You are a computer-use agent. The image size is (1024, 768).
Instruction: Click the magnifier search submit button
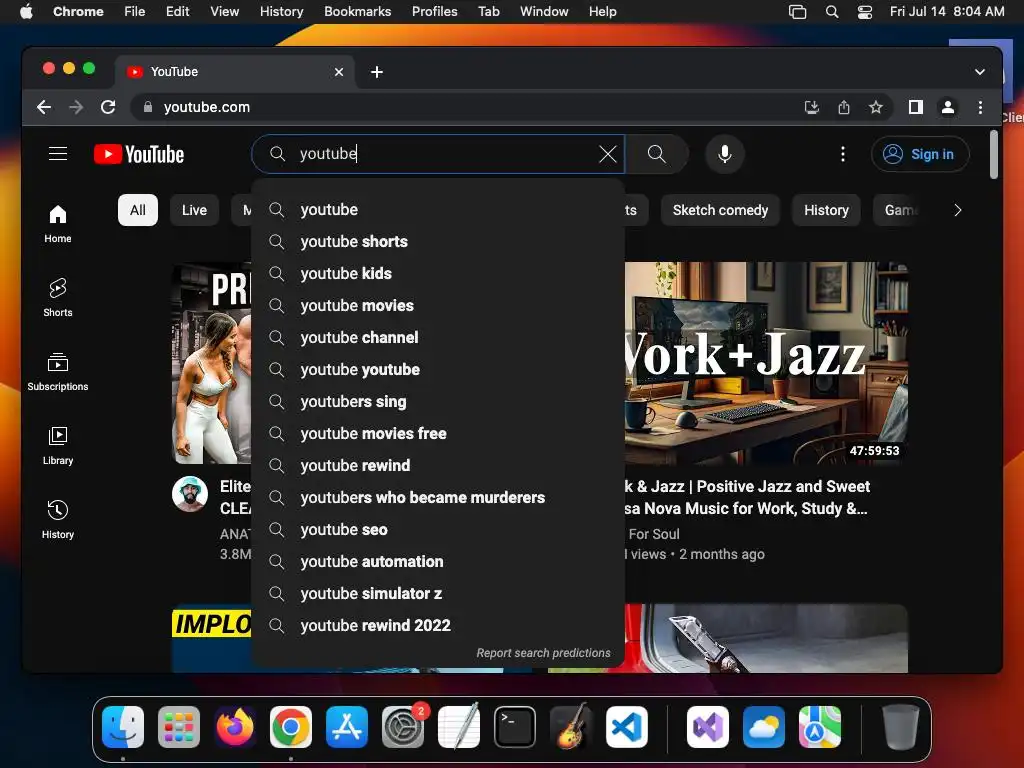[x=656, y=154]
